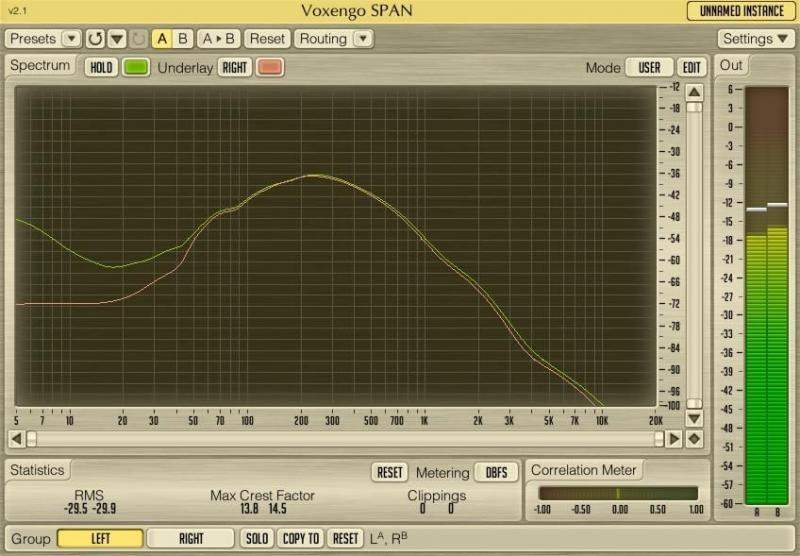Click the horizontal scroll right arrow
The height and width of the screenshot is (556, 800).
tap(674, 439)
